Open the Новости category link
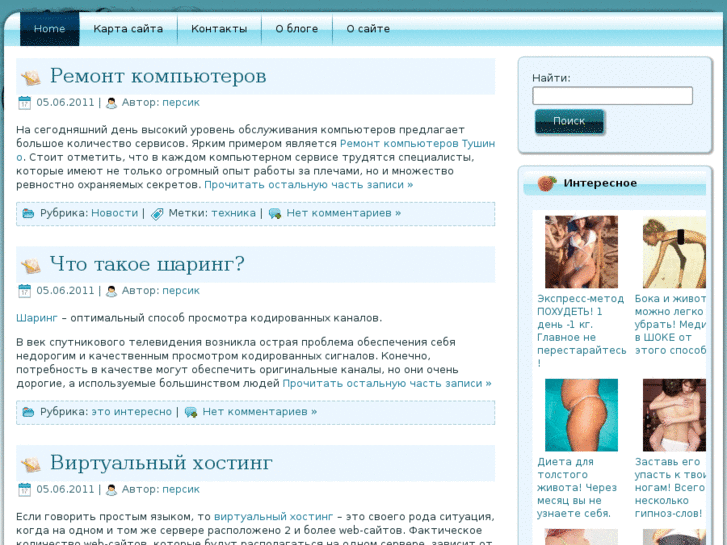The height and width of the screenshot is (545, 727). point(115,213)
